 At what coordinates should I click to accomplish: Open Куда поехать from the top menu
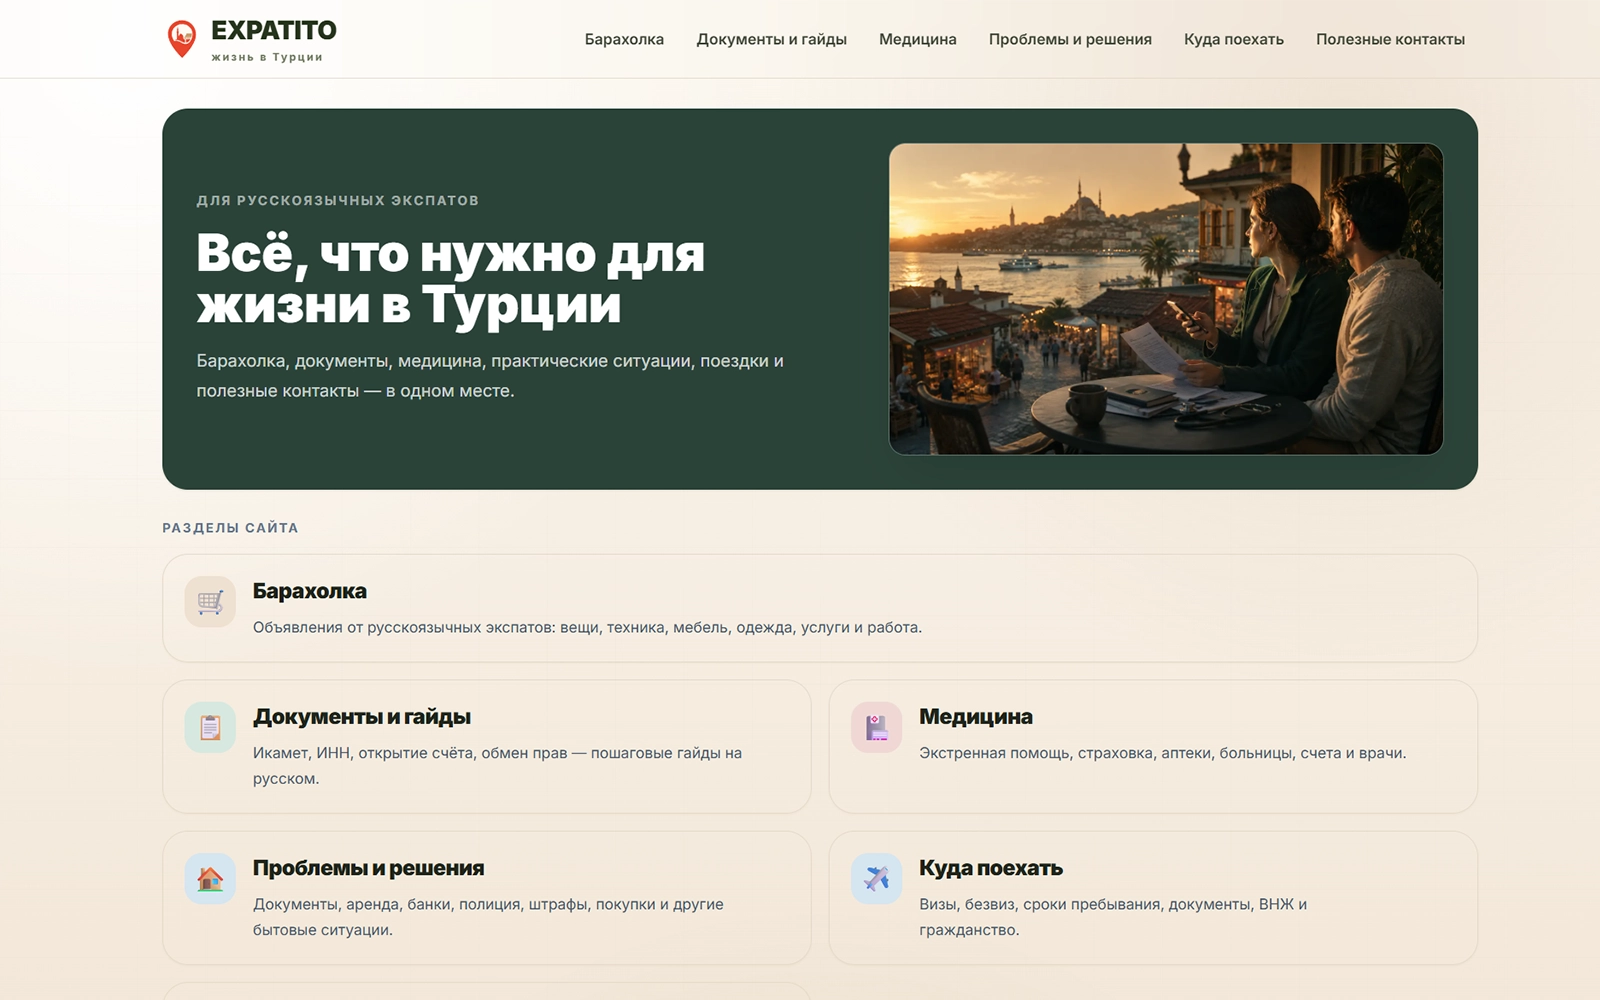point(1233,39)
